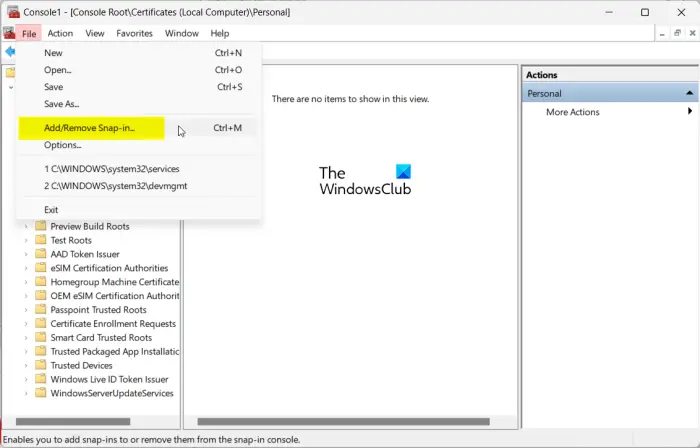This screenshot has height=448, width=700.
Task: Choose Save As... from the File menu
Action: click(138, 104)
